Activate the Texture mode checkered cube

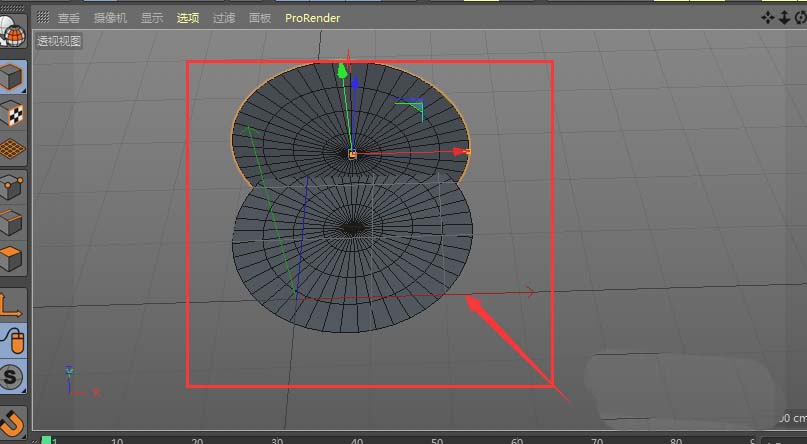point(14,114)
